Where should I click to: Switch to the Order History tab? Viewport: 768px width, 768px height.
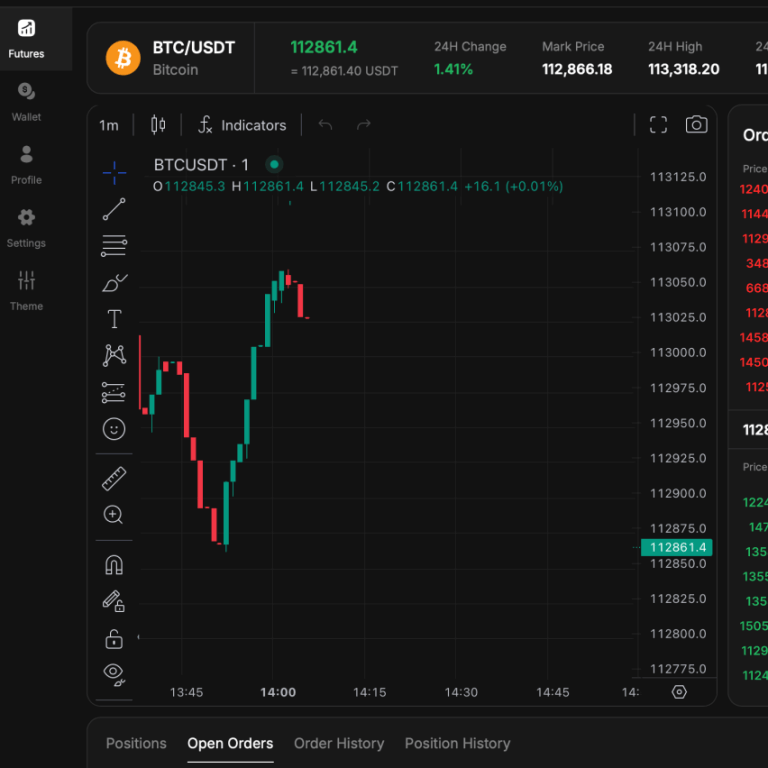[339, 743]
